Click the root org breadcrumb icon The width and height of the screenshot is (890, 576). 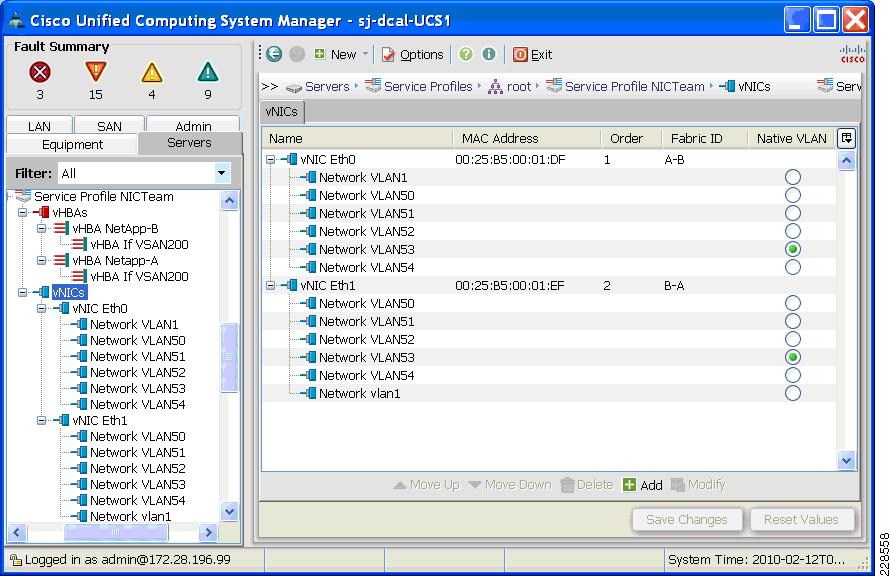point(496,87)
